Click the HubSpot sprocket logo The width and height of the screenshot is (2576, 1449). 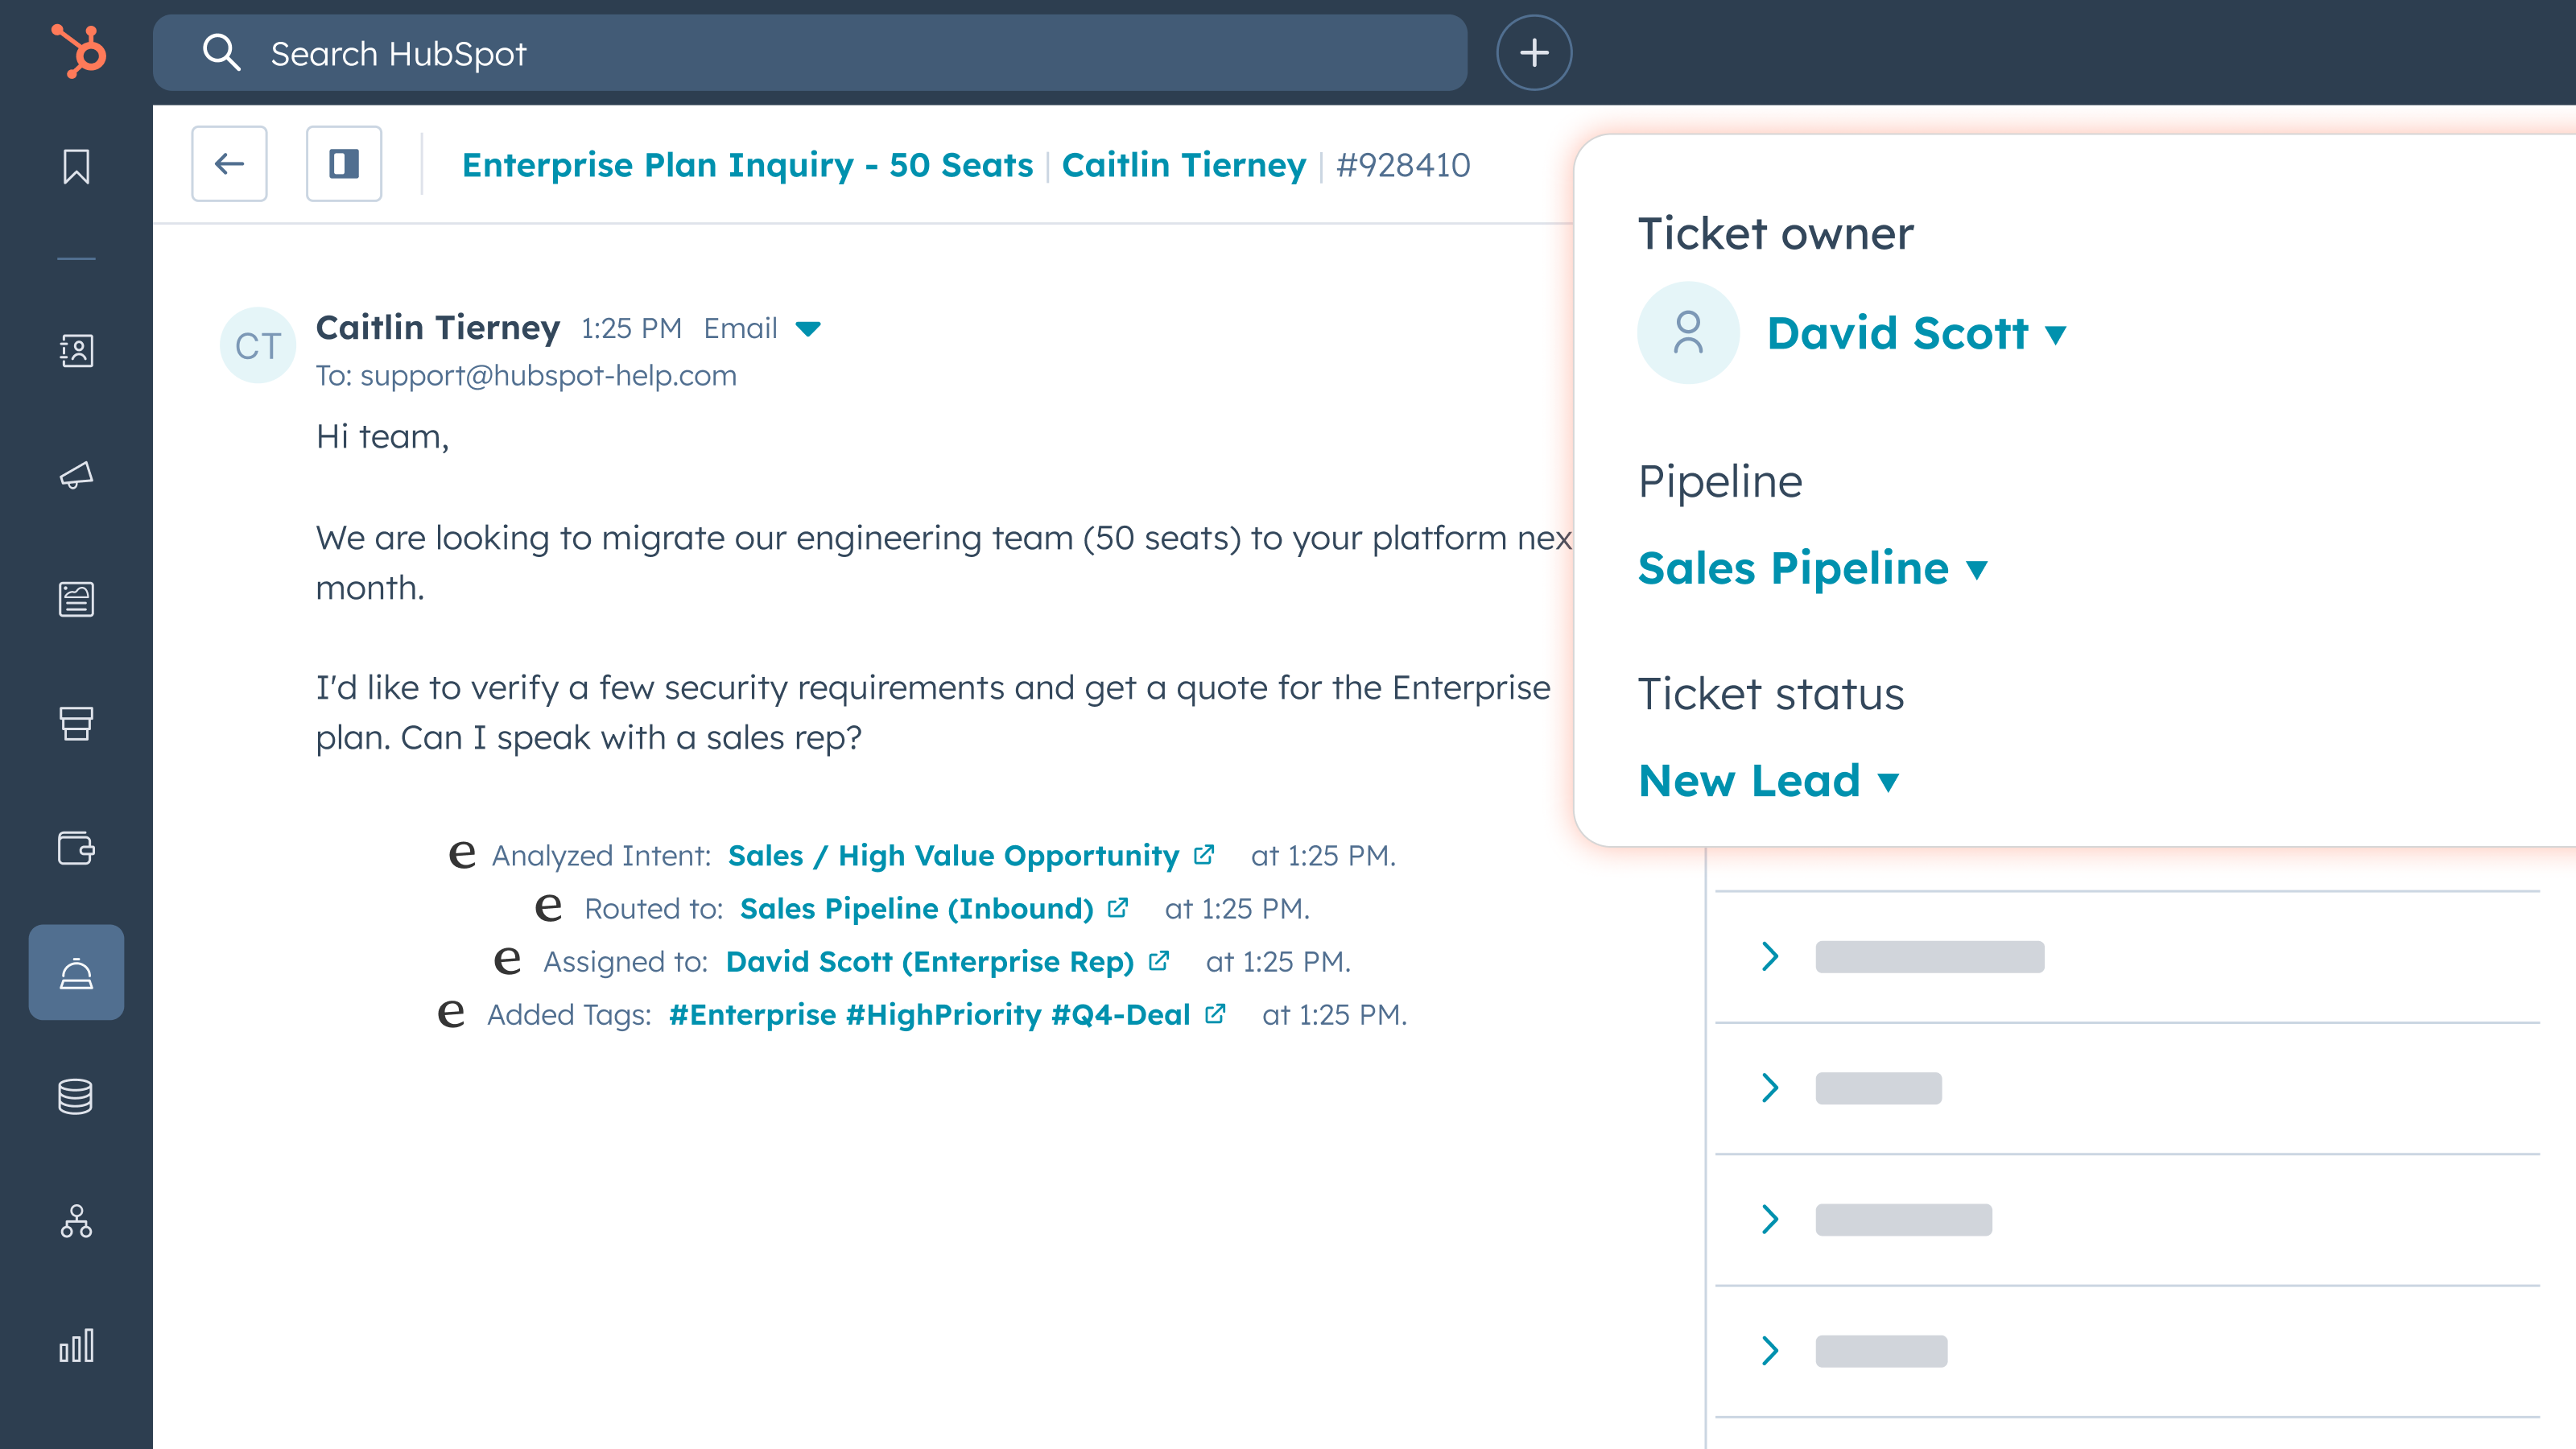78,51
